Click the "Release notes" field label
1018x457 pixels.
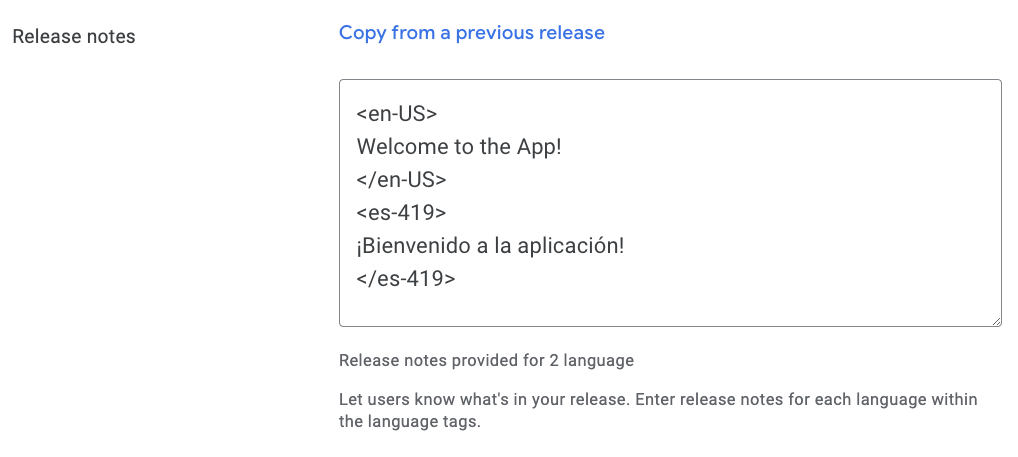point(74,36)
